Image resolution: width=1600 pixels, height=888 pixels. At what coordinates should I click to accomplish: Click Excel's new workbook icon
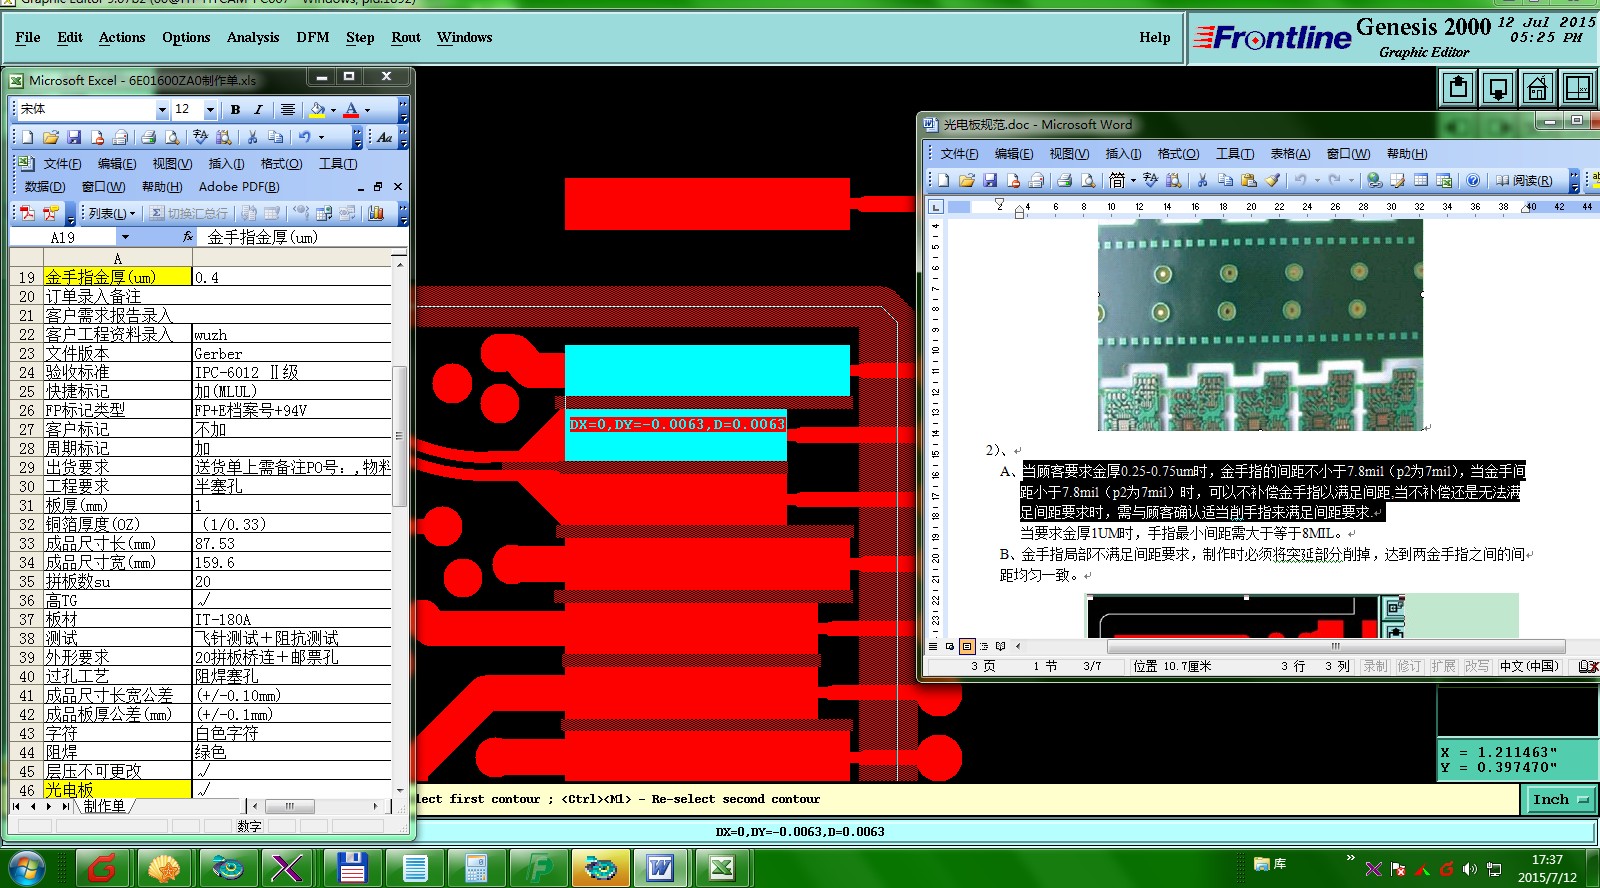[28, 137]
